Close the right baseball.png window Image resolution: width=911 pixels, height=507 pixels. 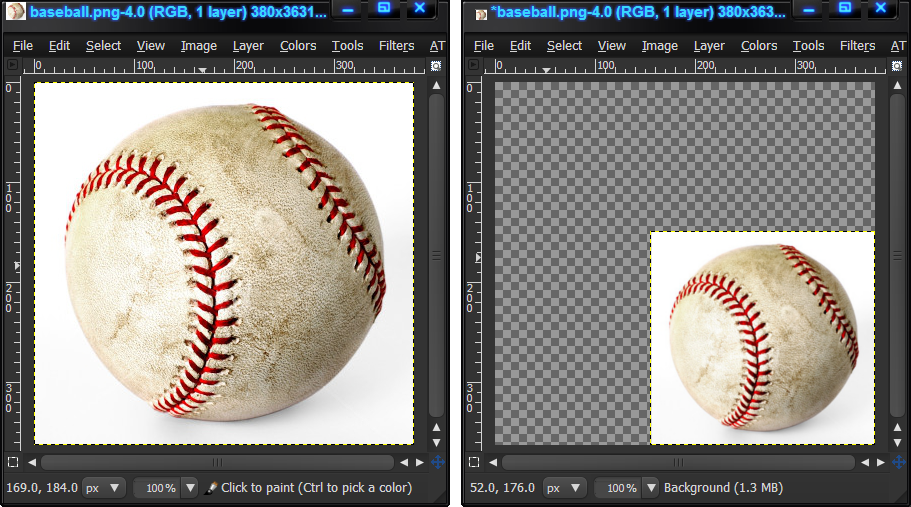881,8
